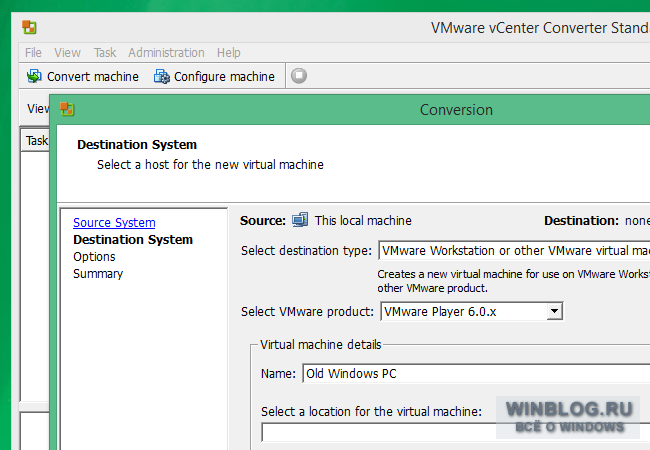Click the Conversion dialog title icon
Screen dimensions: 650x450
click(x=67, y=109)
